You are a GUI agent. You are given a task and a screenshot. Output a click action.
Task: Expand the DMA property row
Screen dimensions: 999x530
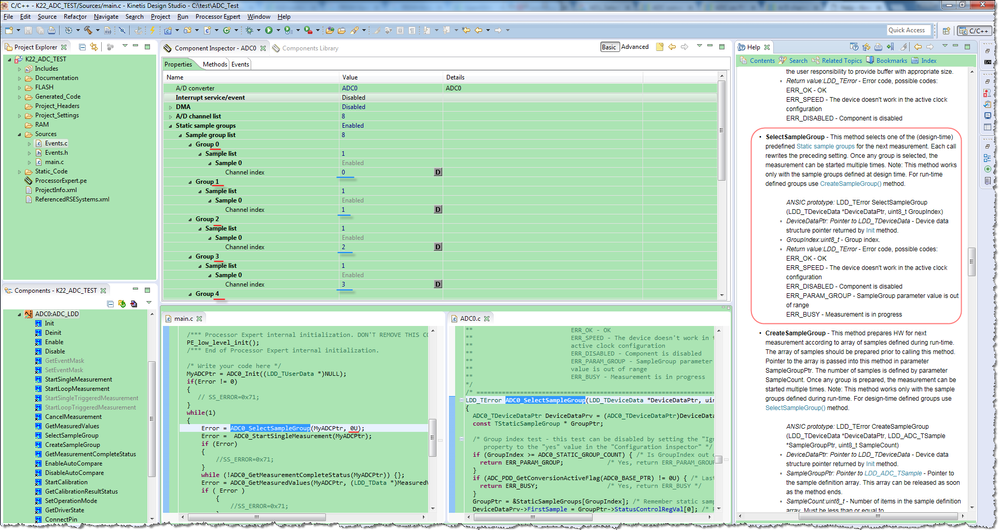(x=169, y=107)
